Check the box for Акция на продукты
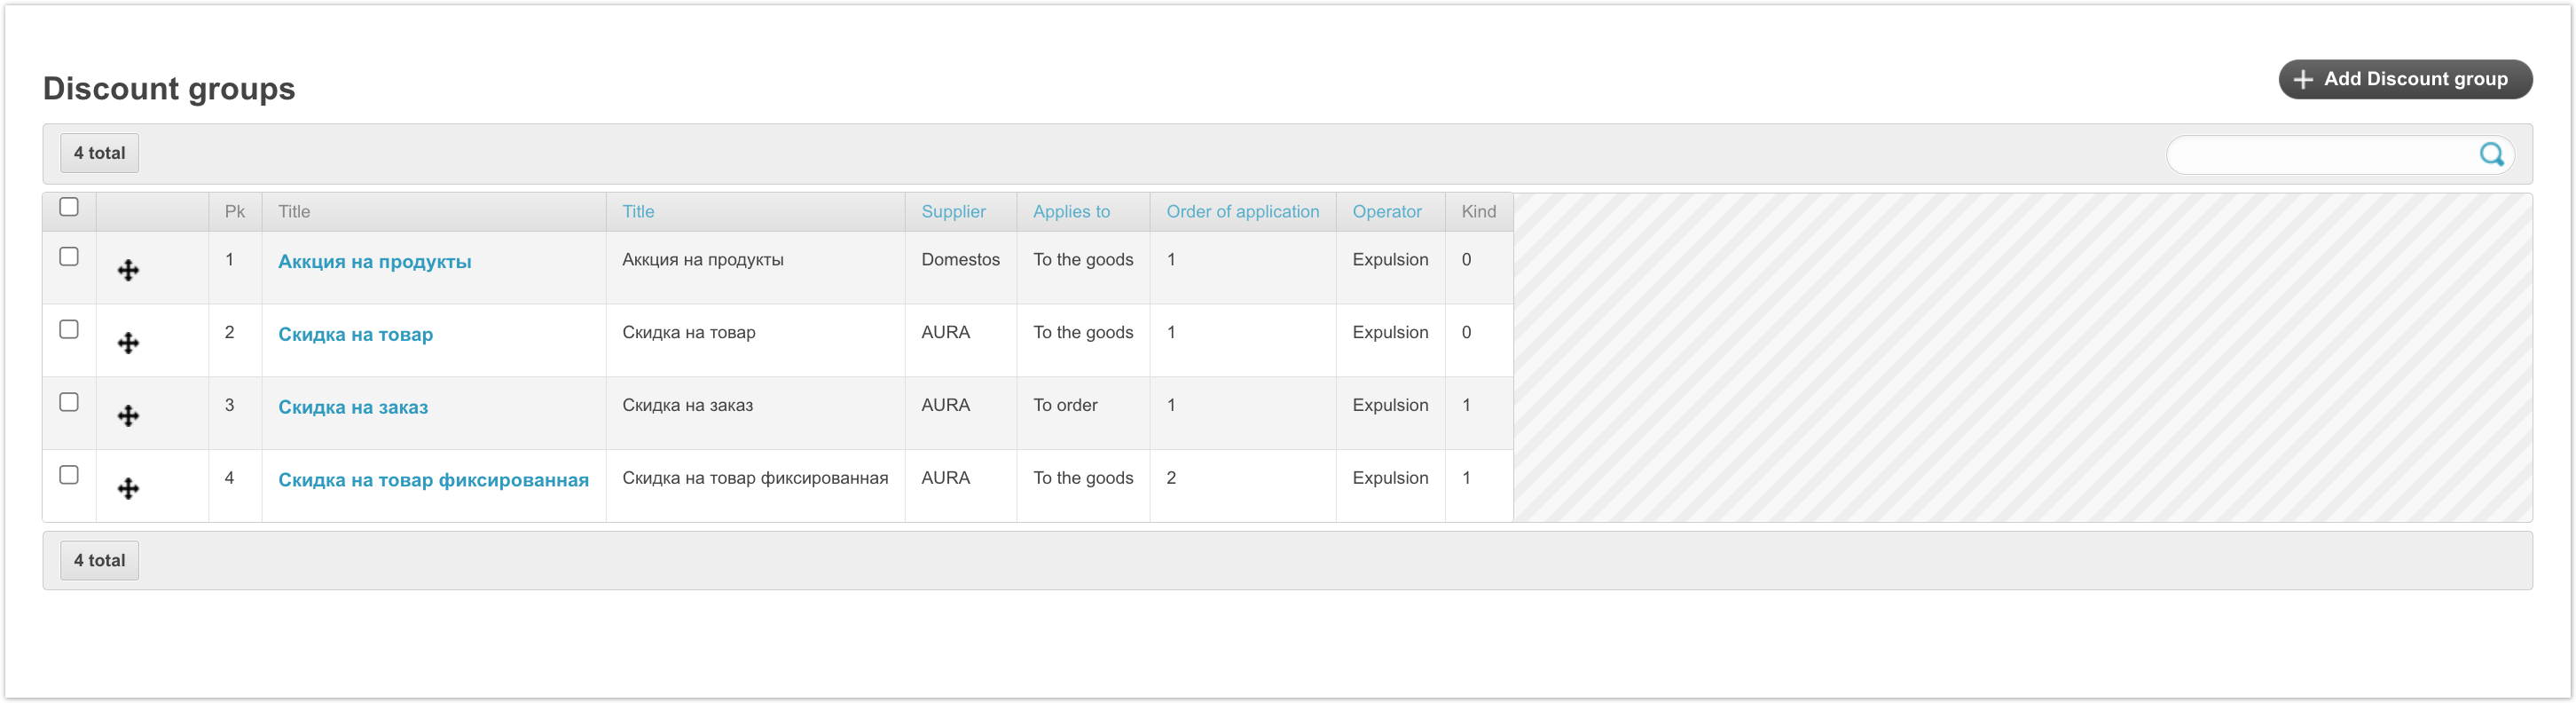The height and width of the screenshot is (703, 2576). click(69, 257)
